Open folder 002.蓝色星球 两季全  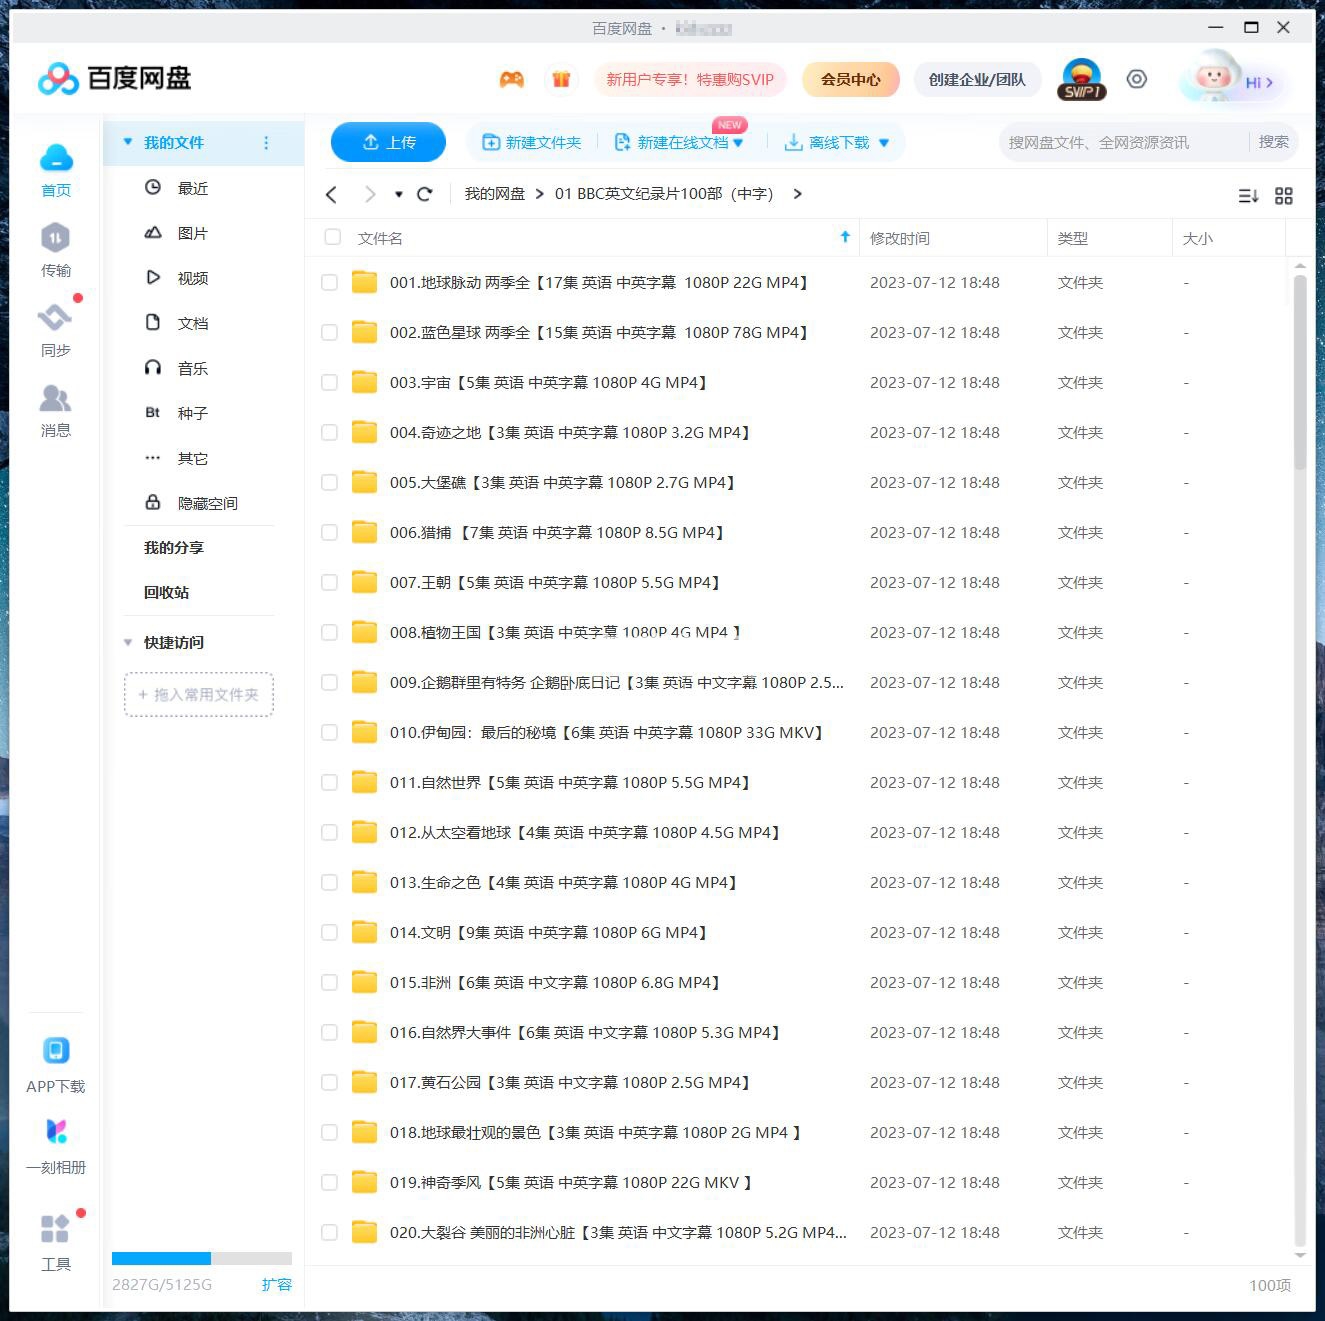(600, 332)
